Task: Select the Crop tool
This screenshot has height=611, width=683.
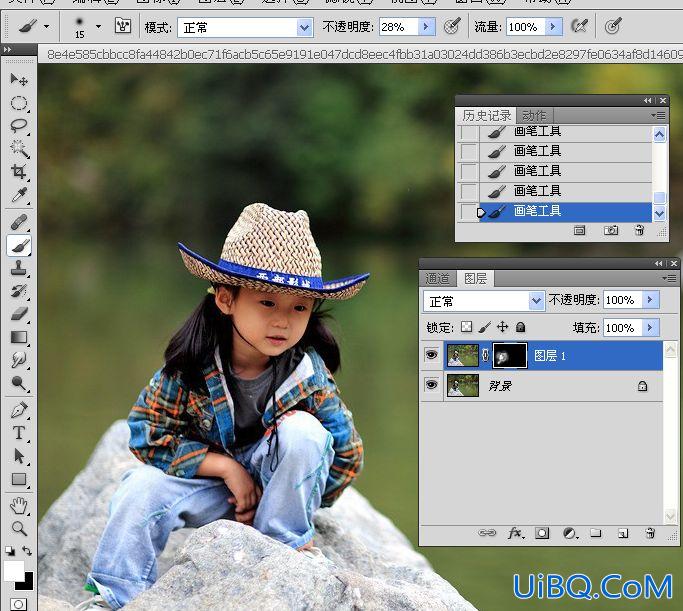Action: [x=19, y=172]
